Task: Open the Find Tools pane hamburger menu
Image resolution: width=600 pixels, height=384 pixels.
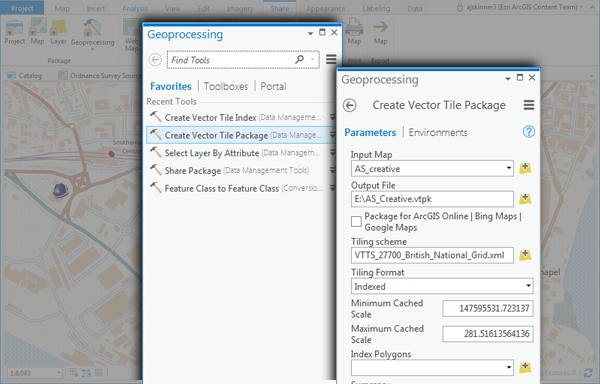Action: click(x=331, y=59)
